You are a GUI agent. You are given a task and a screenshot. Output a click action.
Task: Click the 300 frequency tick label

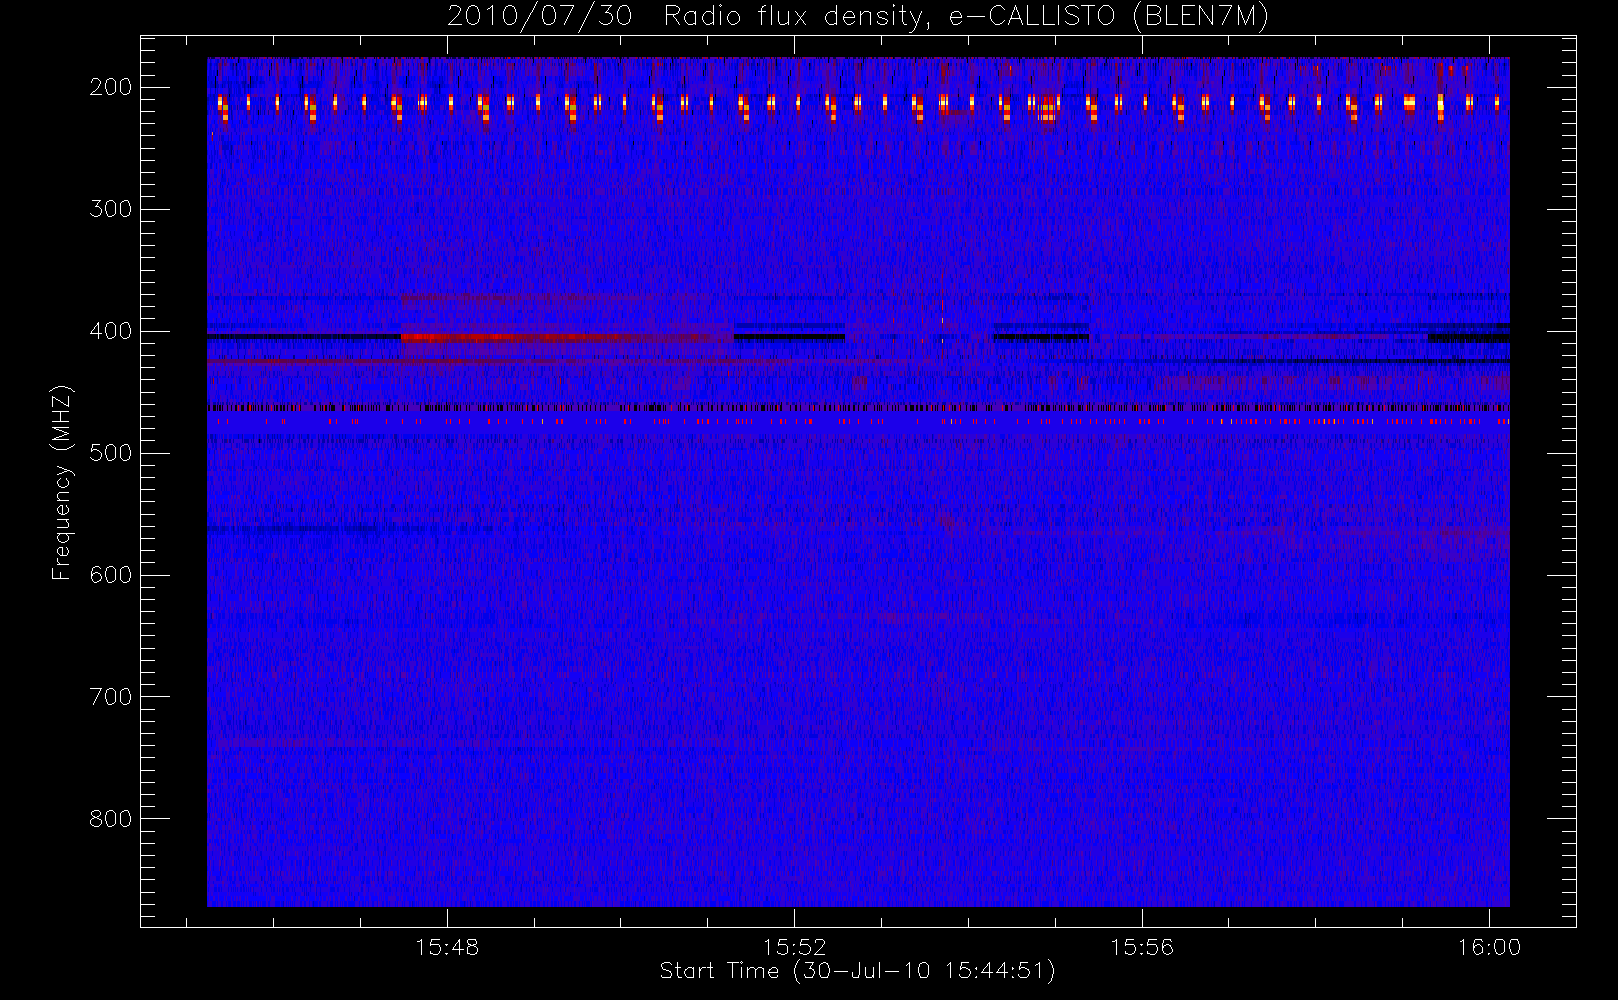click(x=111, y=209)
